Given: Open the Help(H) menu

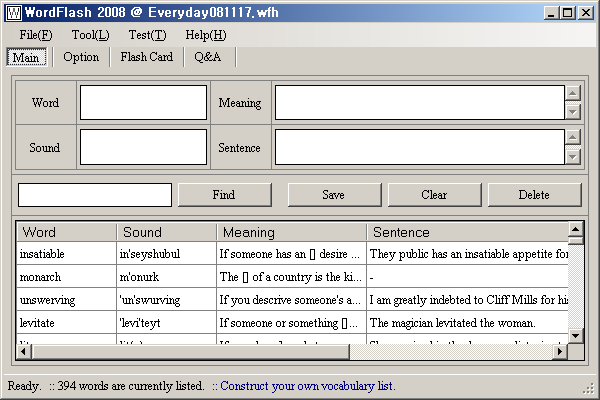Looking at the screenshot, I should (206, 35).
